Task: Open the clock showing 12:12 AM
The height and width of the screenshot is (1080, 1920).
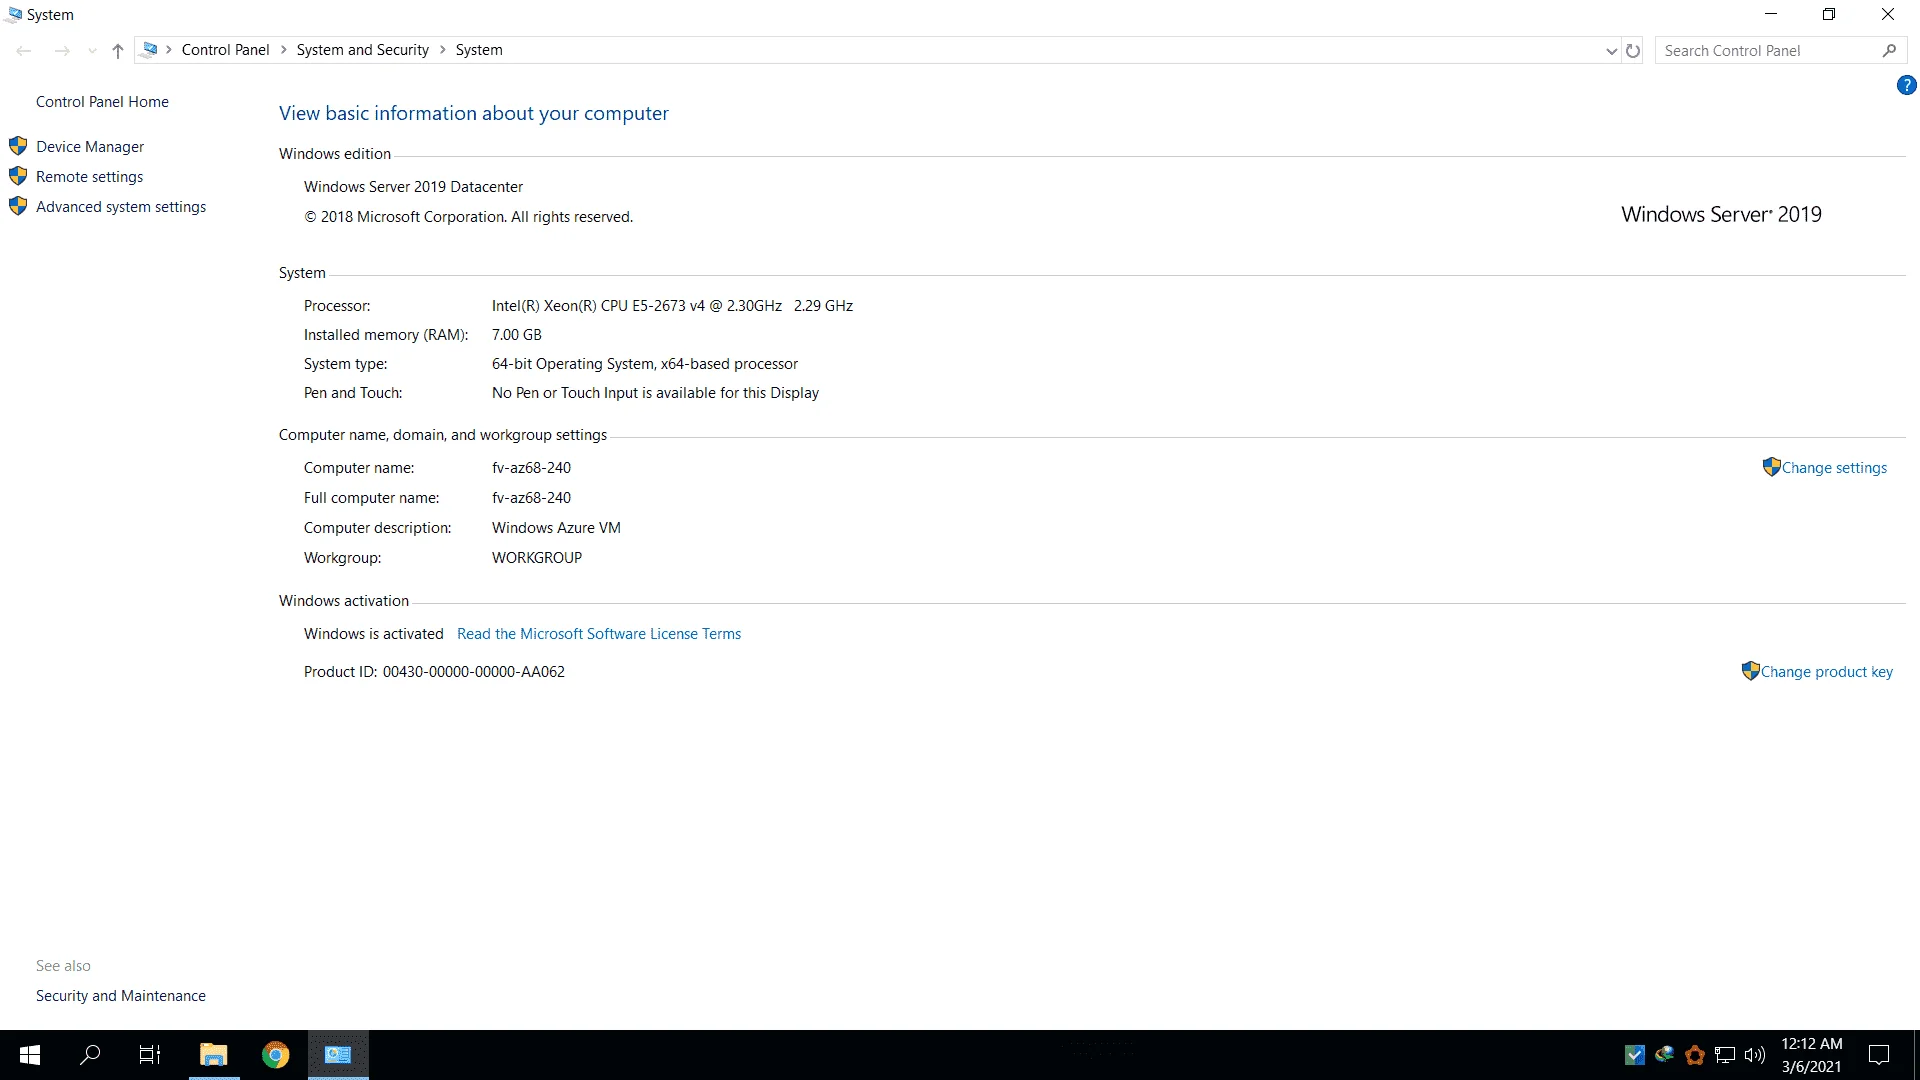Action: (1811, 1055)
